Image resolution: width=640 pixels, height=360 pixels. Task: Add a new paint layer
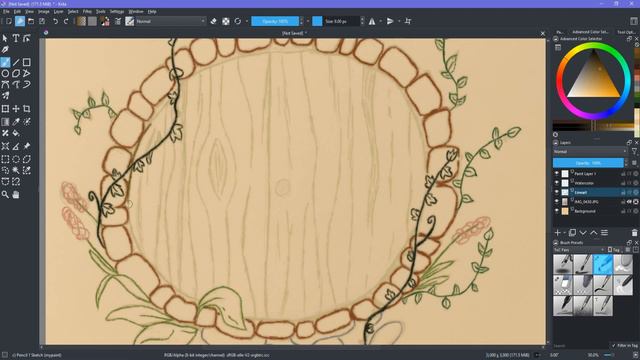click(558, 233)
